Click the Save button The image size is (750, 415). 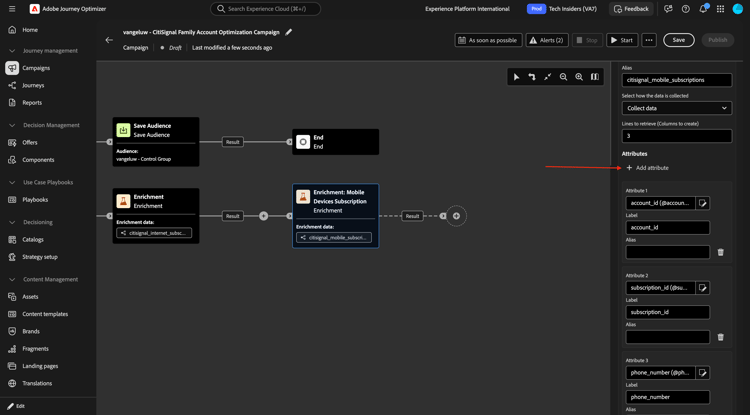[679, 40]
